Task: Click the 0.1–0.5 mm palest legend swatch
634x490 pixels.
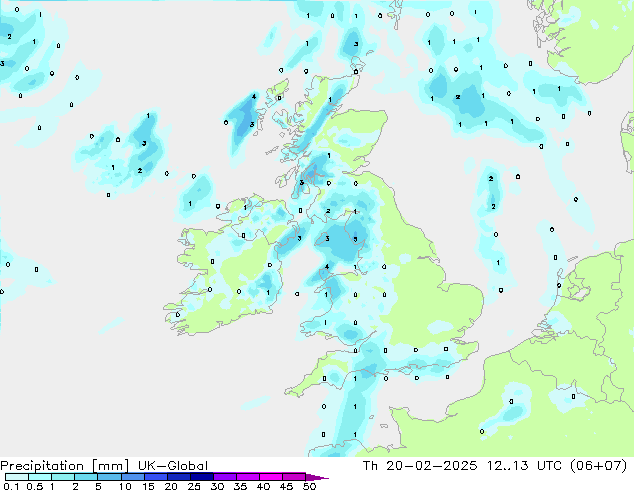Action: [17, 477]
